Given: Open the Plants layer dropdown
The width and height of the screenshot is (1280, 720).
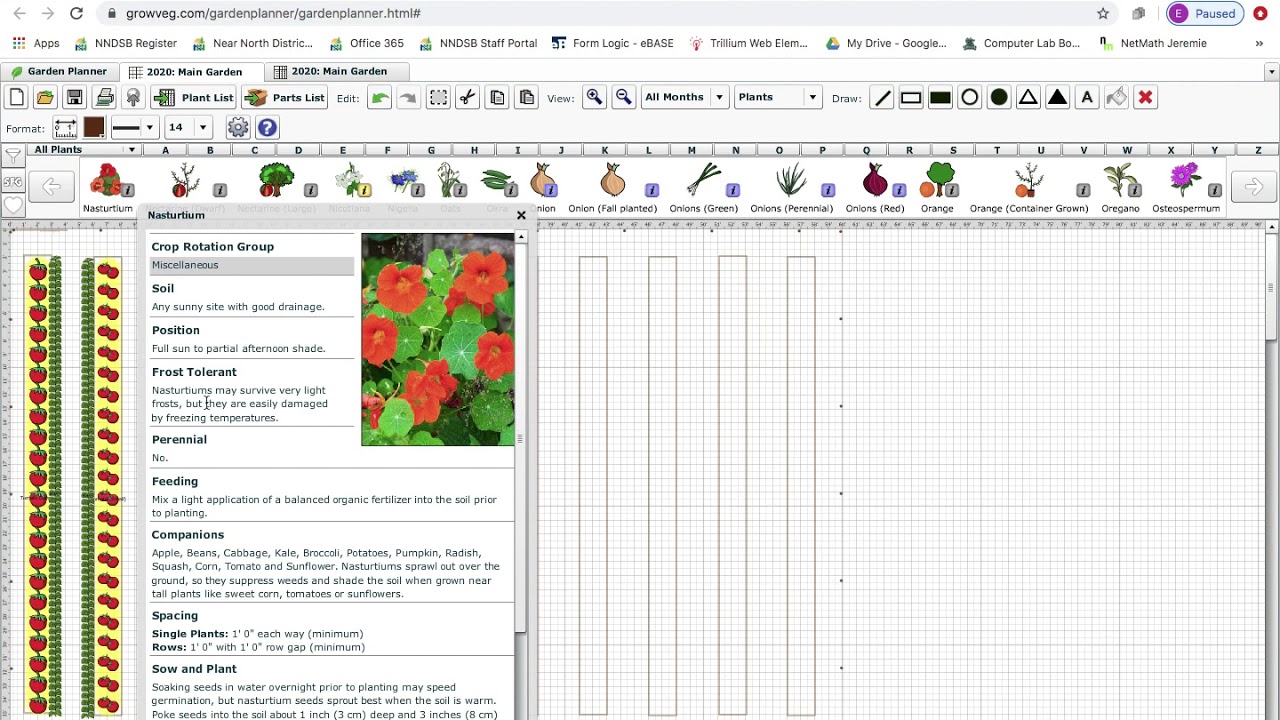Looking at the screenshot, I should tap(778, 97).
